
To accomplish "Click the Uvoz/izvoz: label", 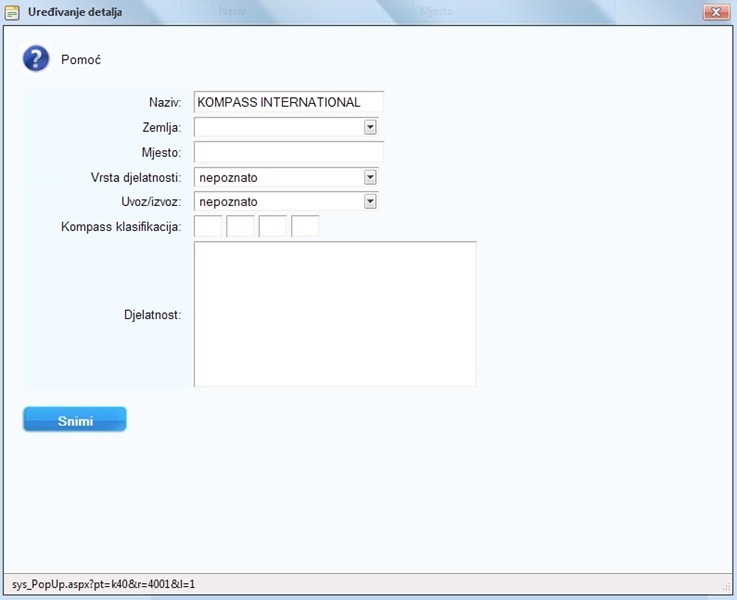I will click(x=151, y=202).
